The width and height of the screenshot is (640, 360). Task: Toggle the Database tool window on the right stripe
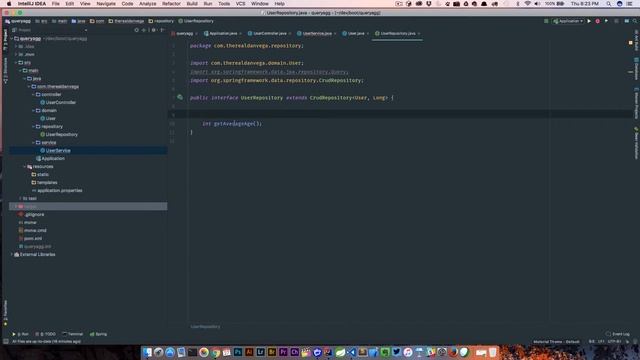pos(636,68)
